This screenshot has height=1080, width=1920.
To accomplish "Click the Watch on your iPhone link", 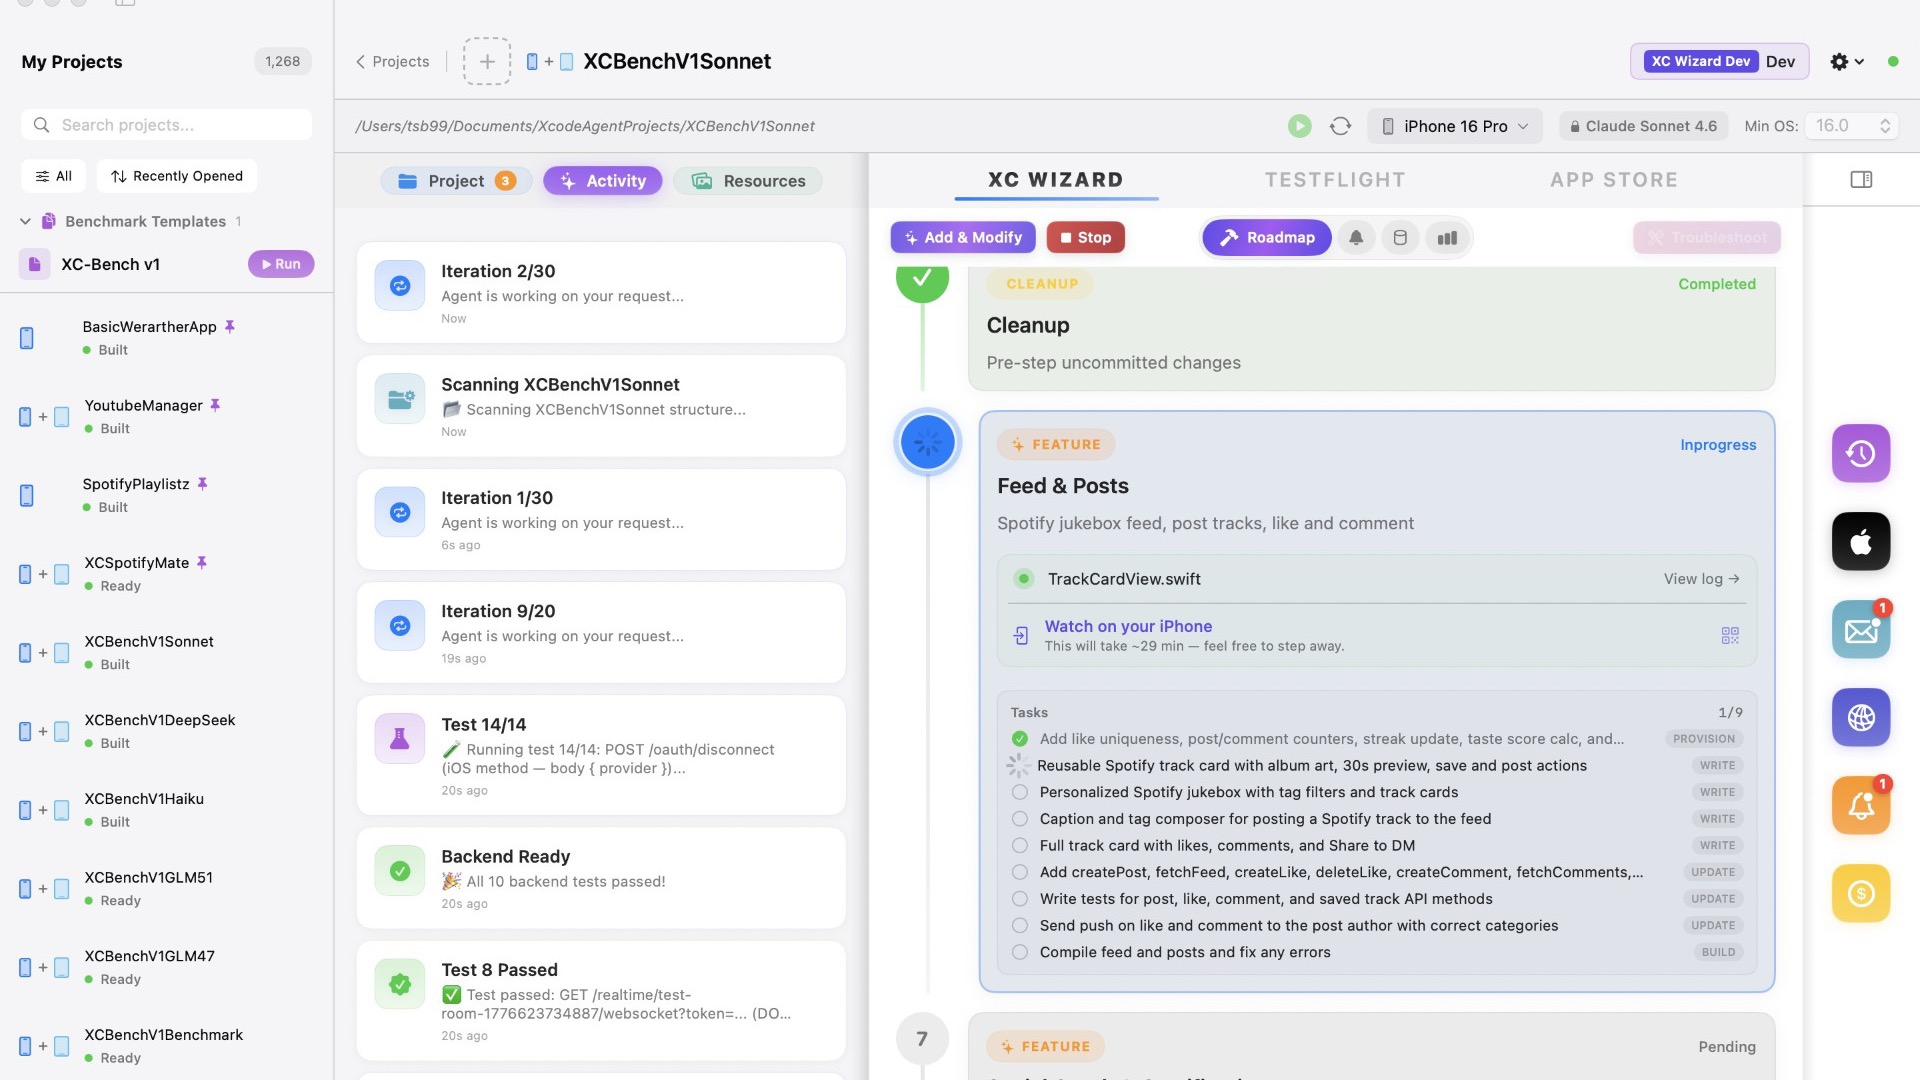I will click(x=1128, y=626).
